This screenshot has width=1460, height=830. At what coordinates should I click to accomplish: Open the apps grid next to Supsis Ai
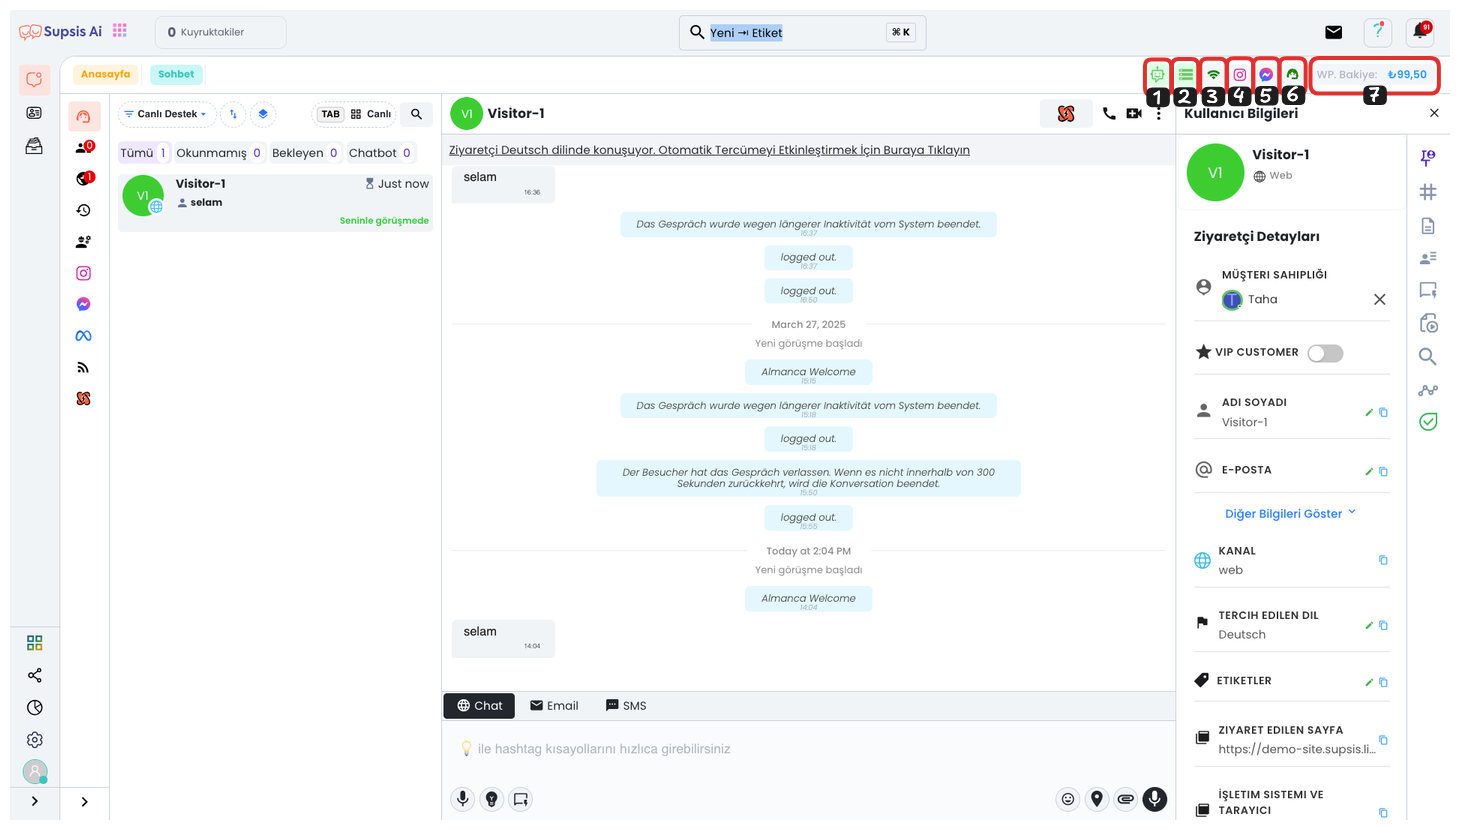point(120,31)
